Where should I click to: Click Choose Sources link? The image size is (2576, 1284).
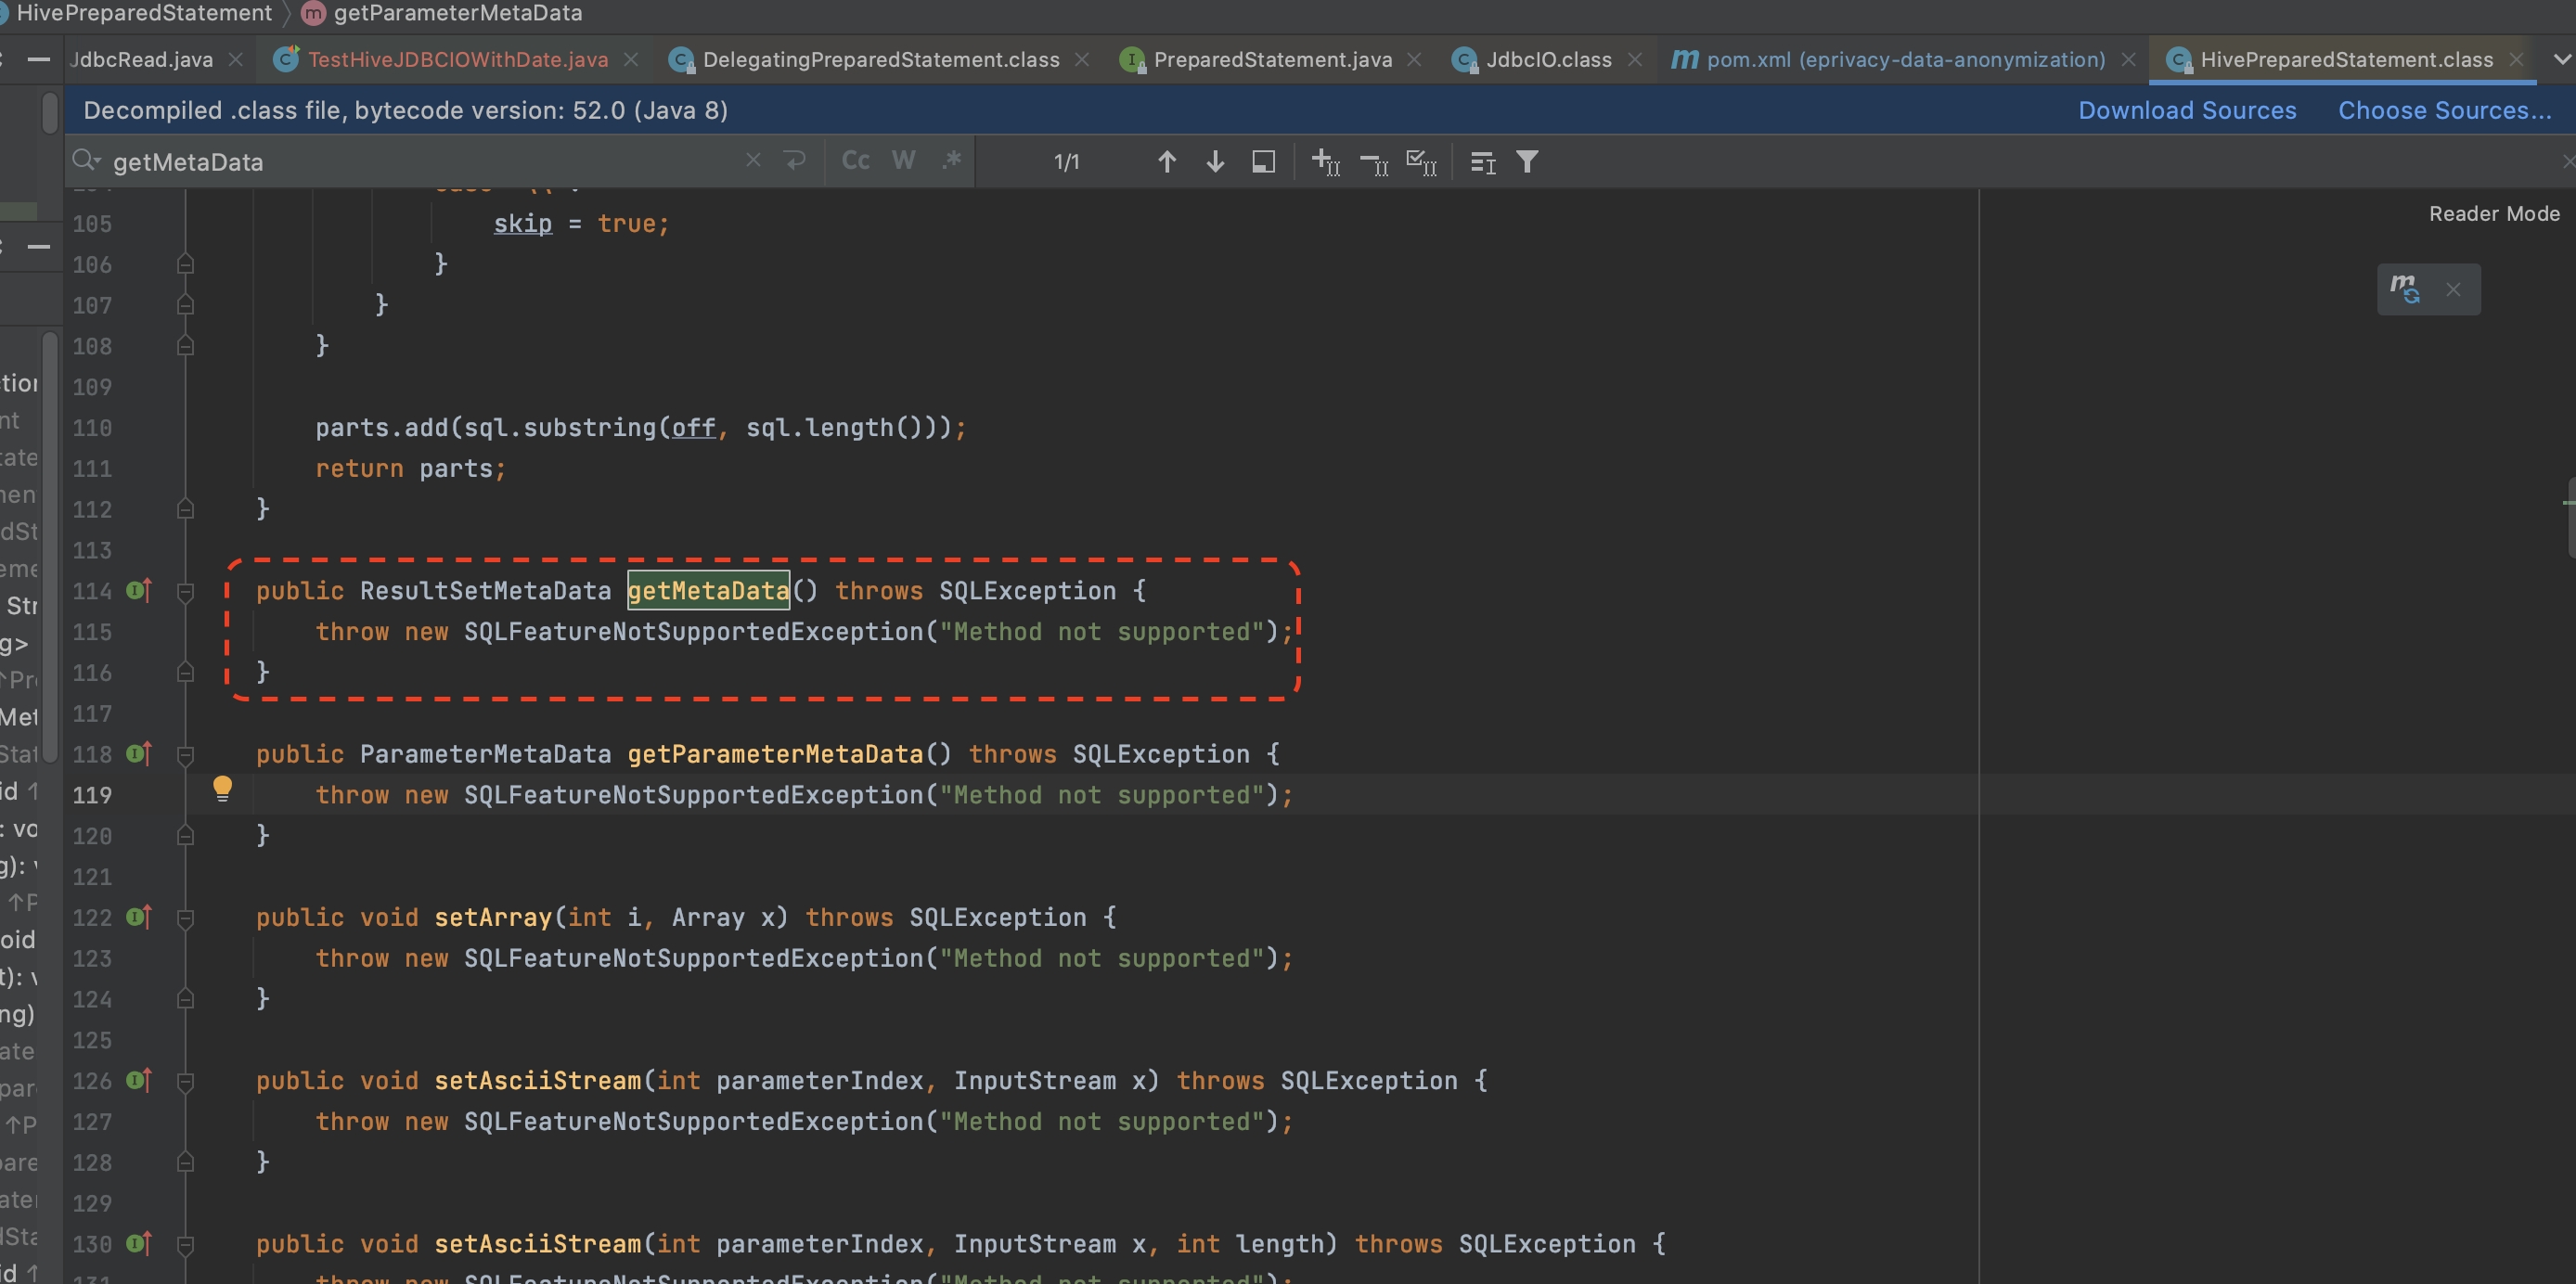point(2444,110)
